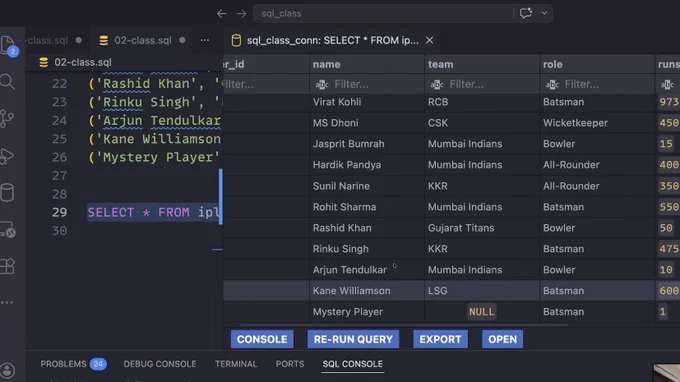Select the Virat Kohli name cell
Viewport: 680px width, 382px height.
(367, 102)
